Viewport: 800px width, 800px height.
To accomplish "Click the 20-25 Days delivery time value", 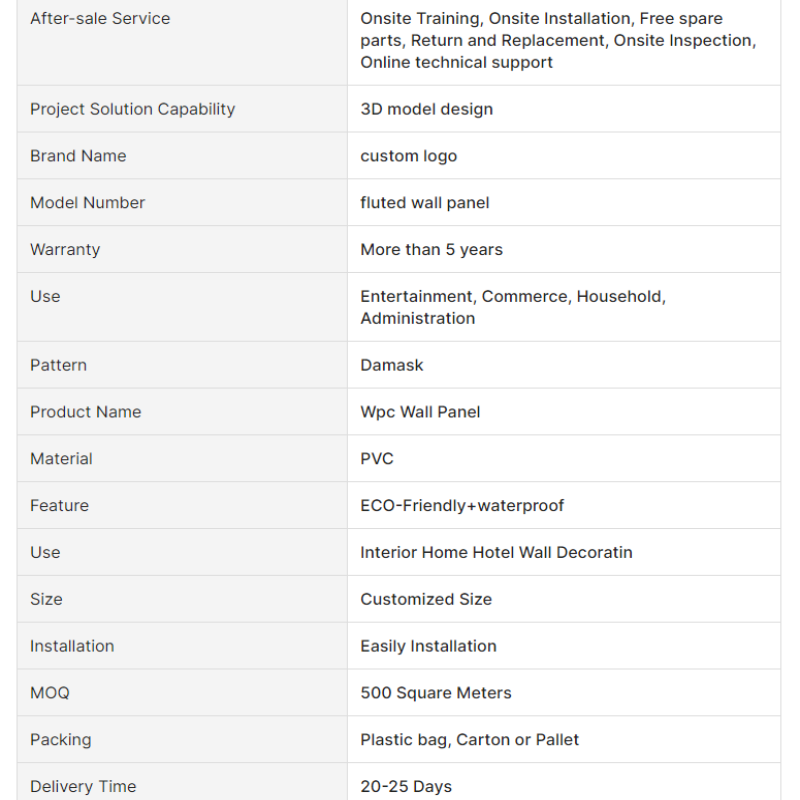I will click(x=406, y=787).
